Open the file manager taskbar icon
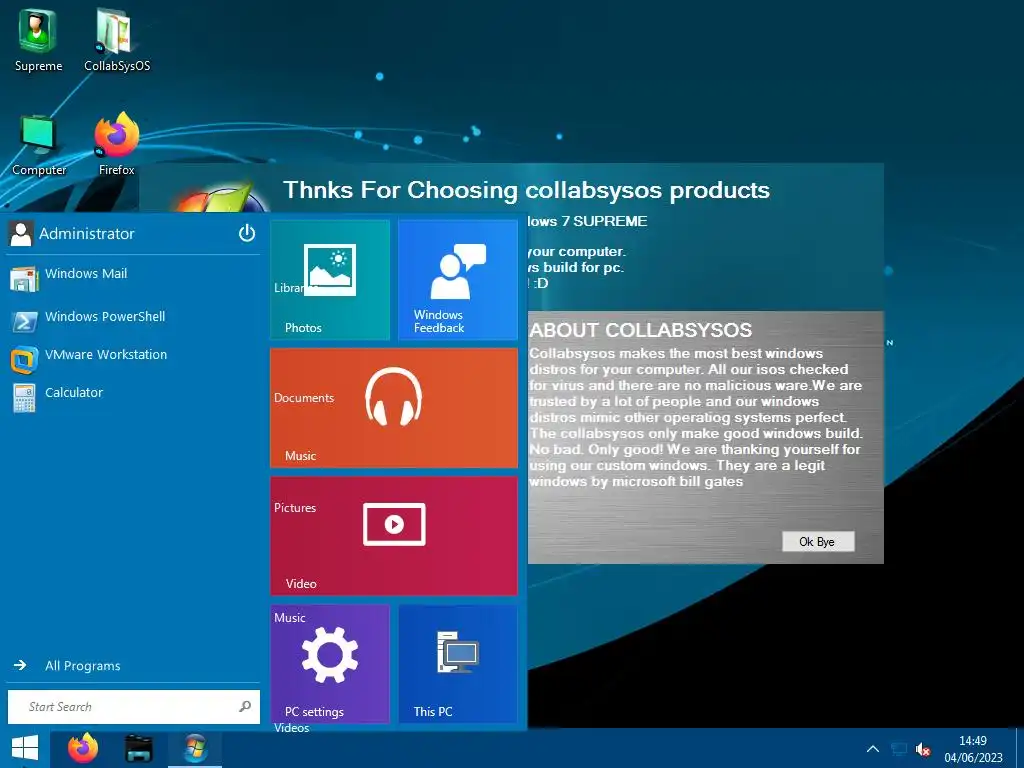This screenshot has height=768, width=1024. (x=138, y=749)
